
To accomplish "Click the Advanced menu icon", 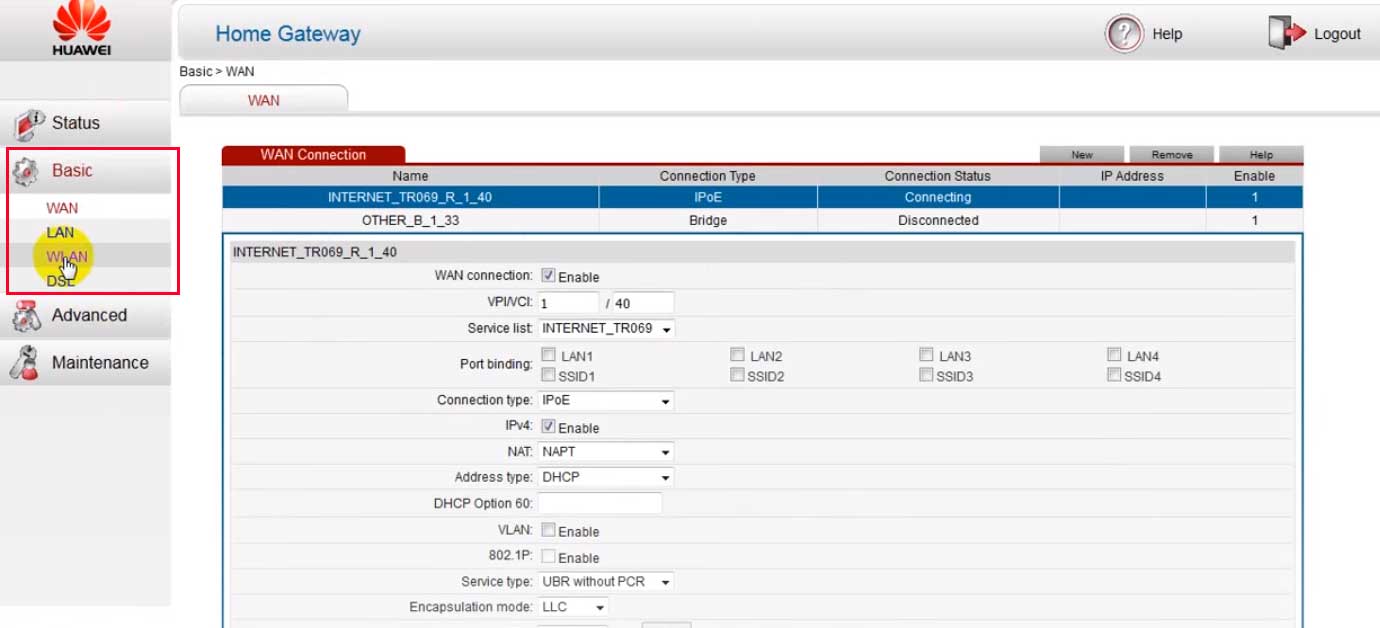I will click(x=26, y=316).
